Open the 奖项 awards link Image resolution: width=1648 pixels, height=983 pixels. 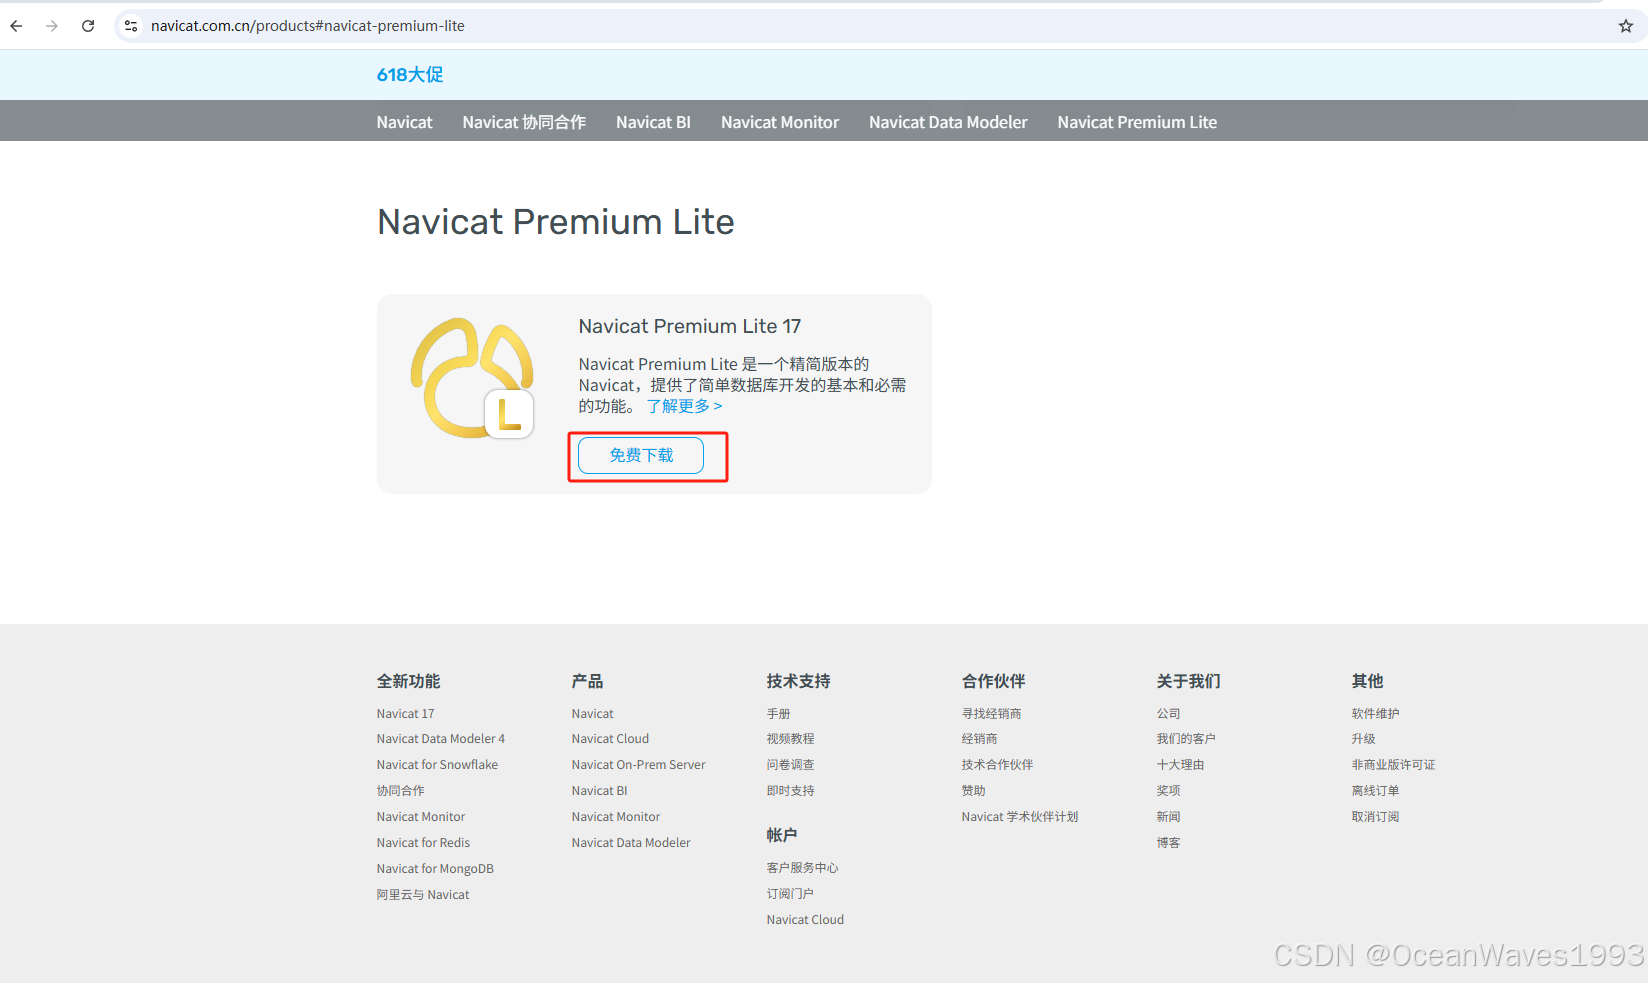click(x=1168, y=791)
